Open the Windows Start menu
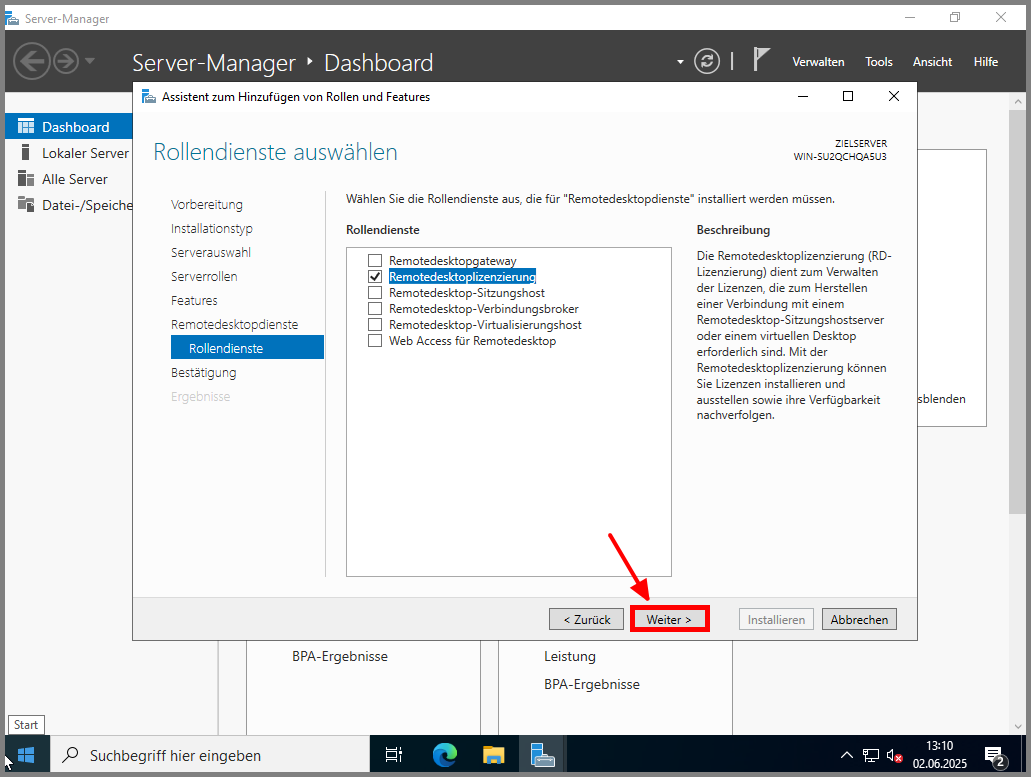1031x777 pixels. (x=25, y=755)
